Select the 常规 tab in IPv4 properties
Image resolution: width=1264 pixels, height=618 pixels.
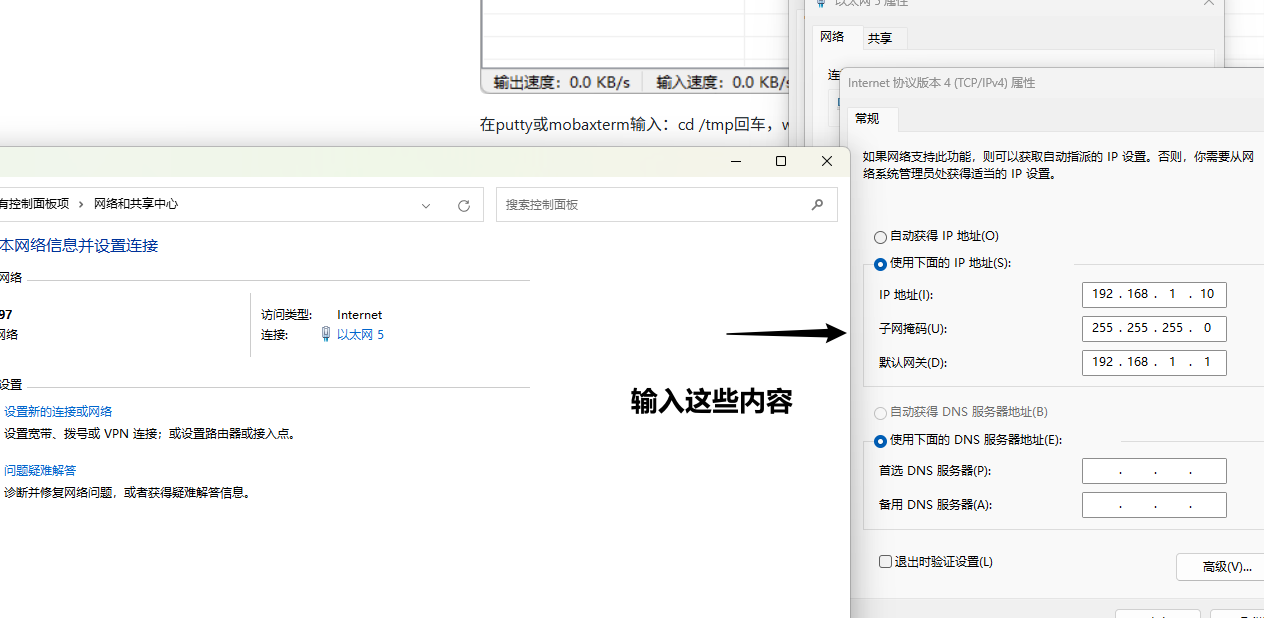click(867, 119)
